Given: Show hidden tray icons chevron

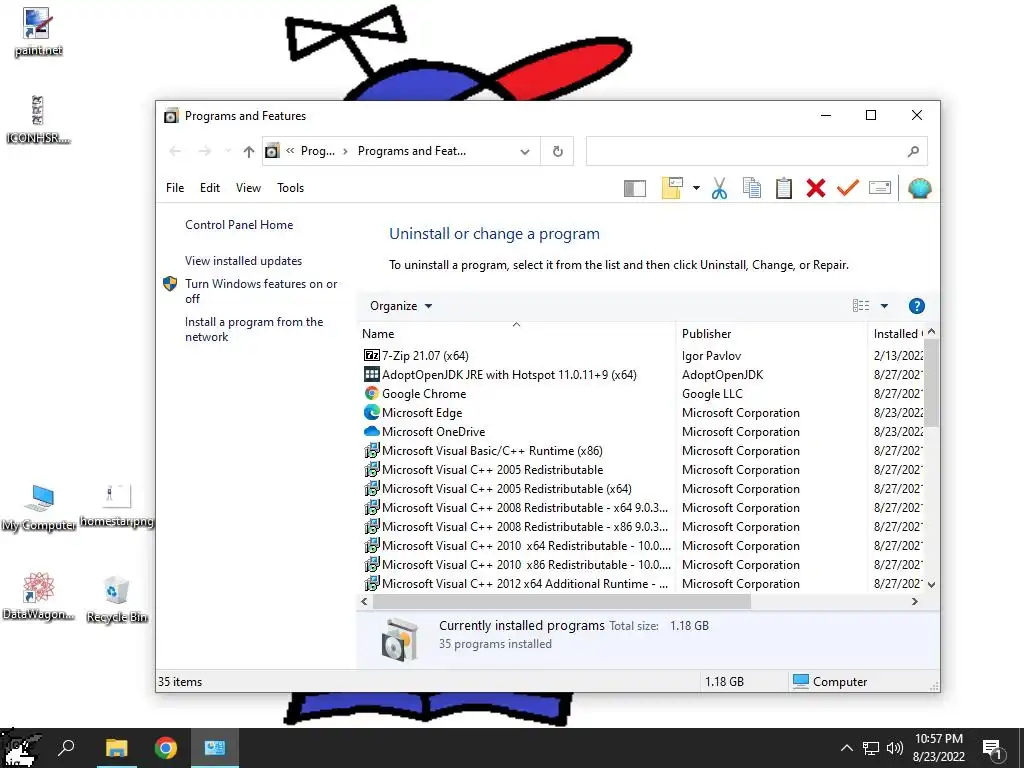Looking at the screenshot, I should point(846,748).
